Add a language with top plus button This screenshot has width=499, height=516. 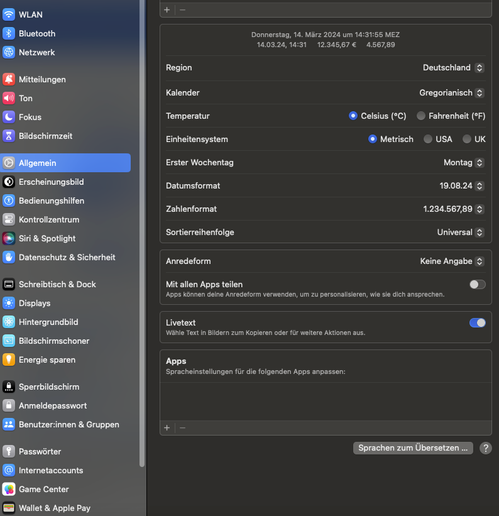coord(167,10)
